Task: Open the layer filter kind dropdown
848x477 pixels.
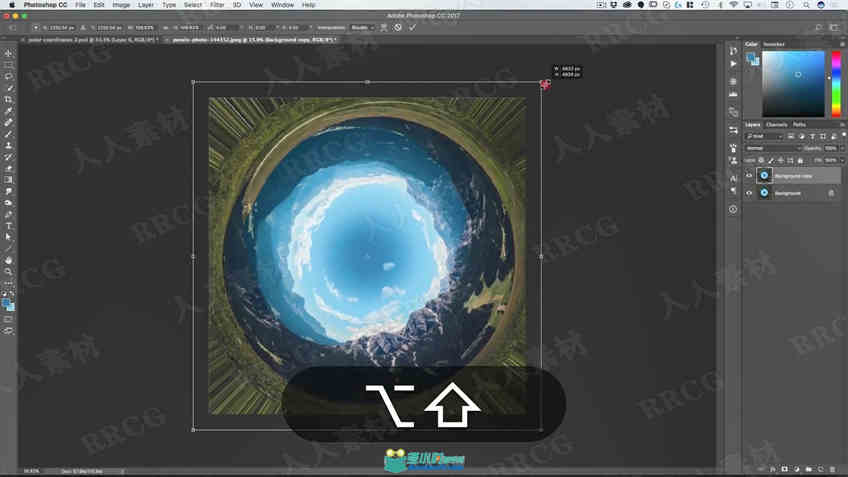Action: coord(764,136)
